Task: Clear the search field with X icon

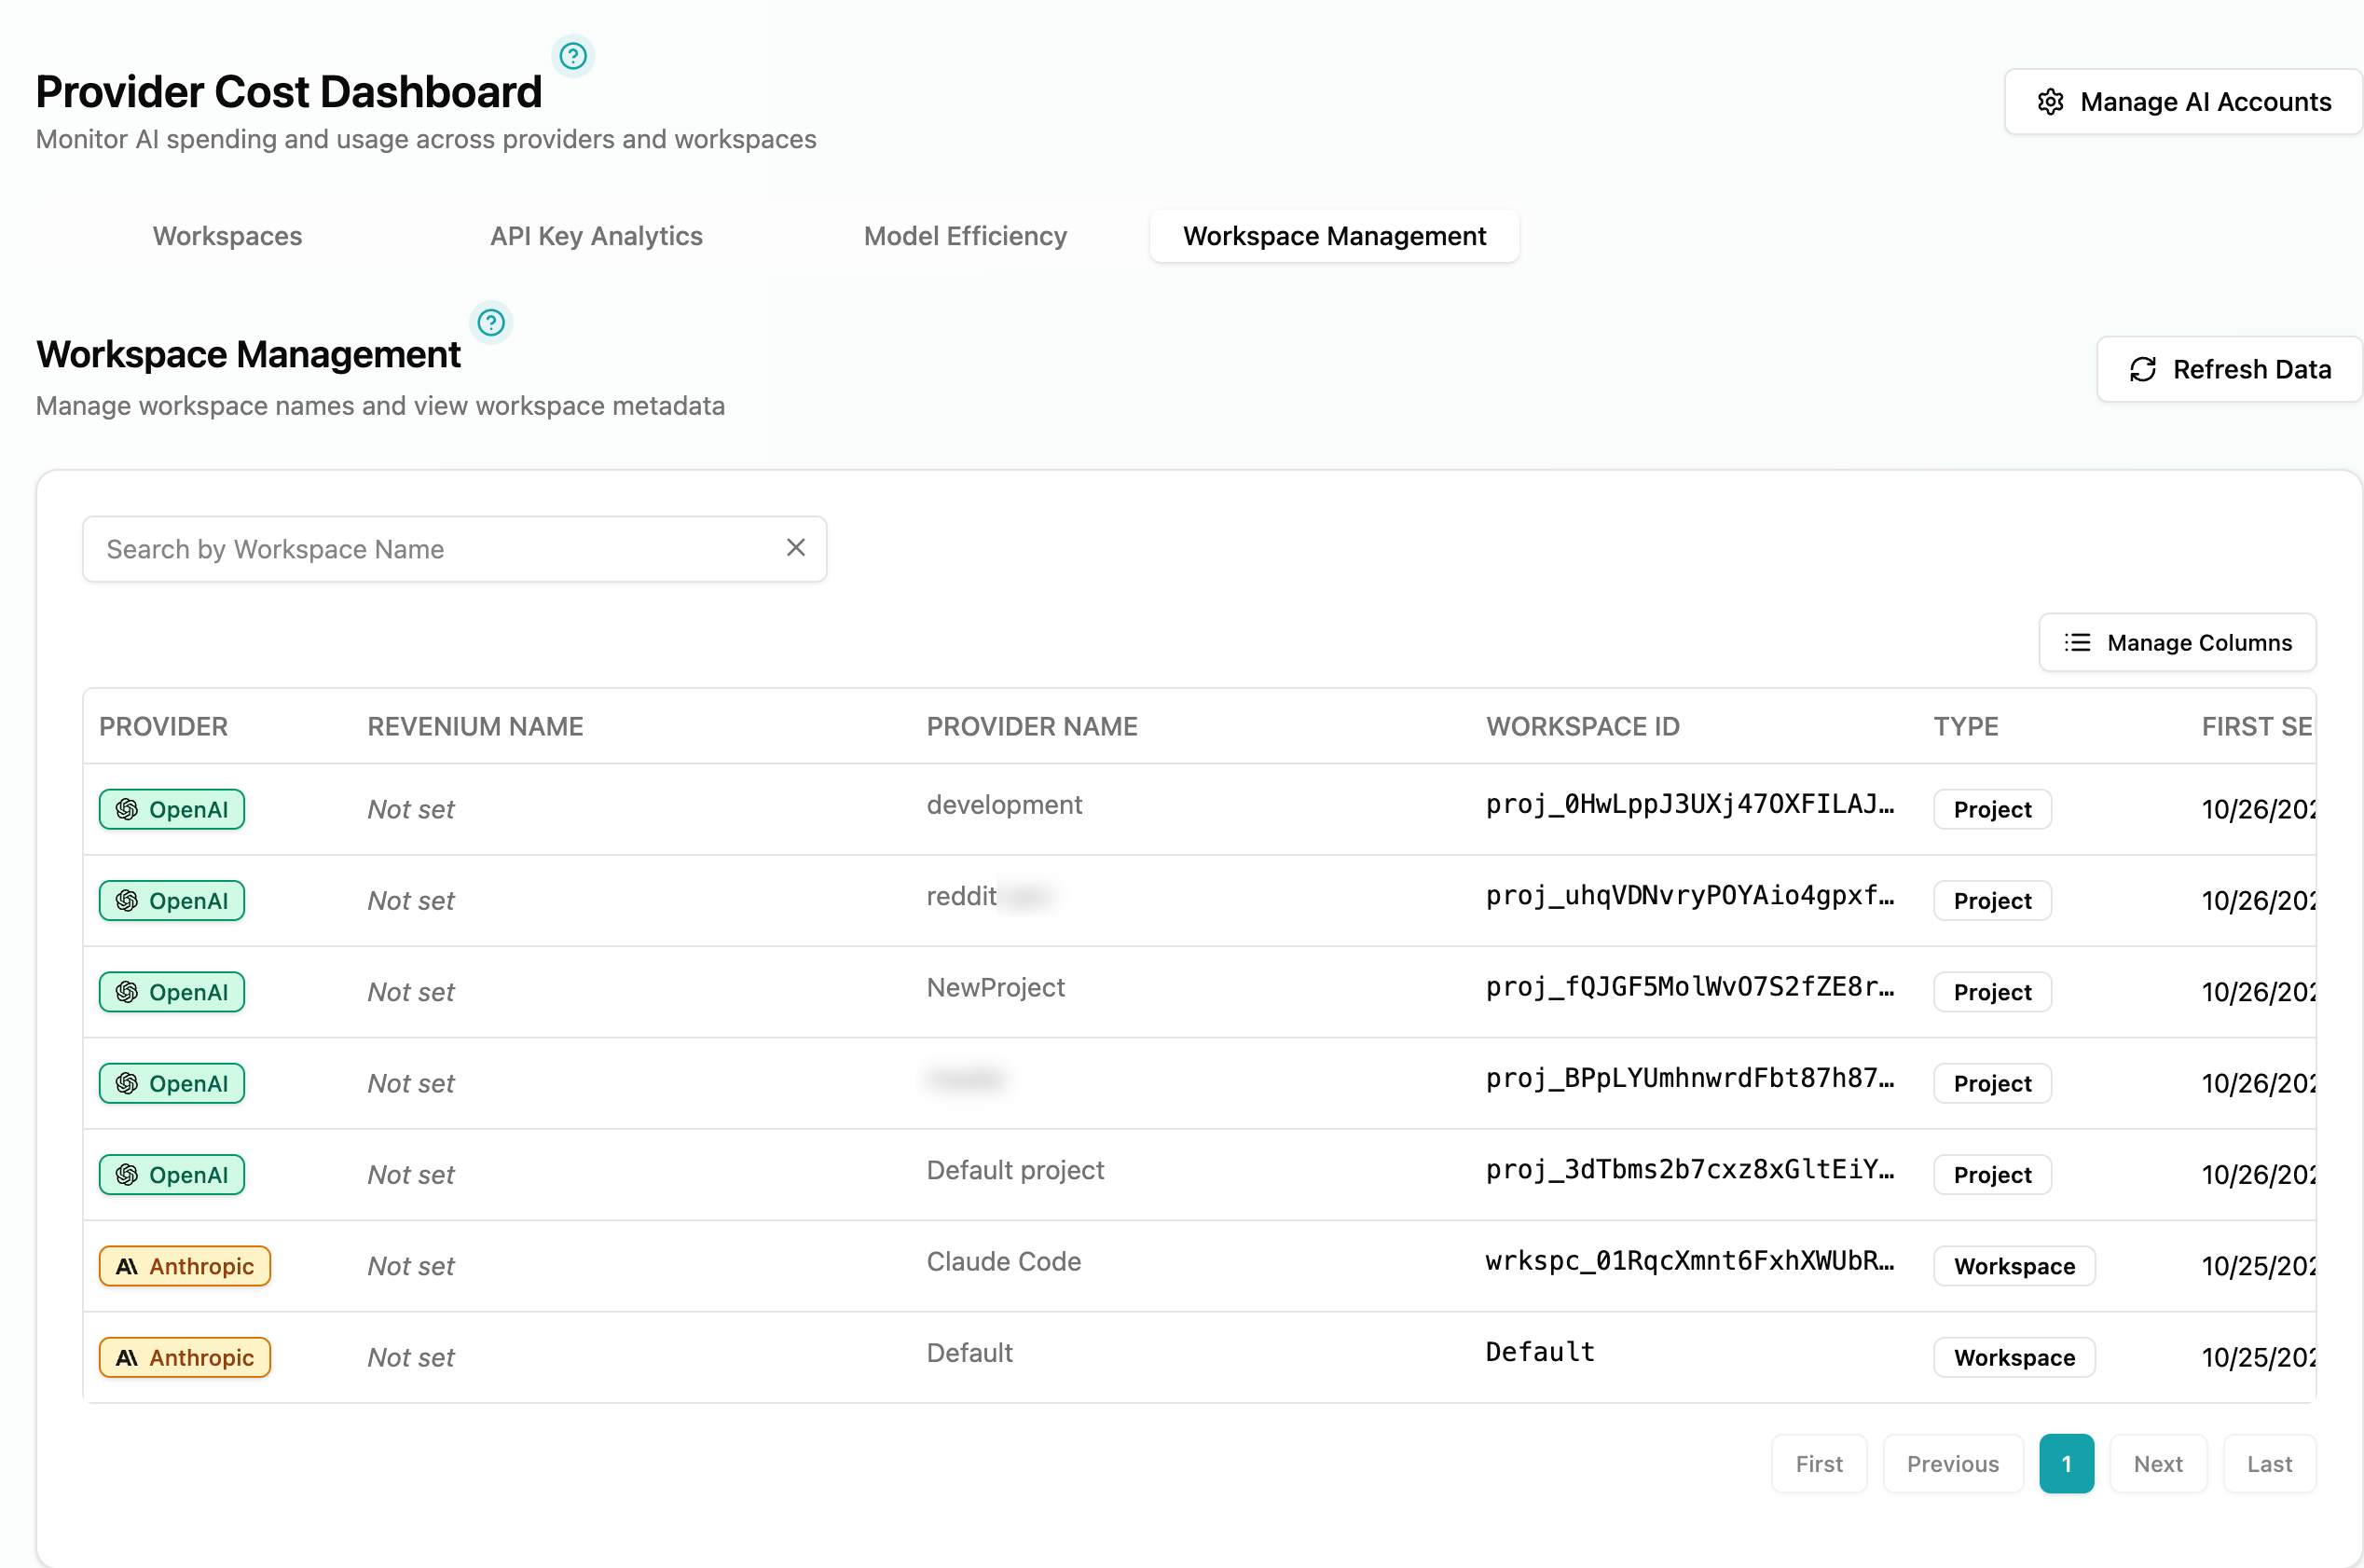Action: tap(796, 548)
